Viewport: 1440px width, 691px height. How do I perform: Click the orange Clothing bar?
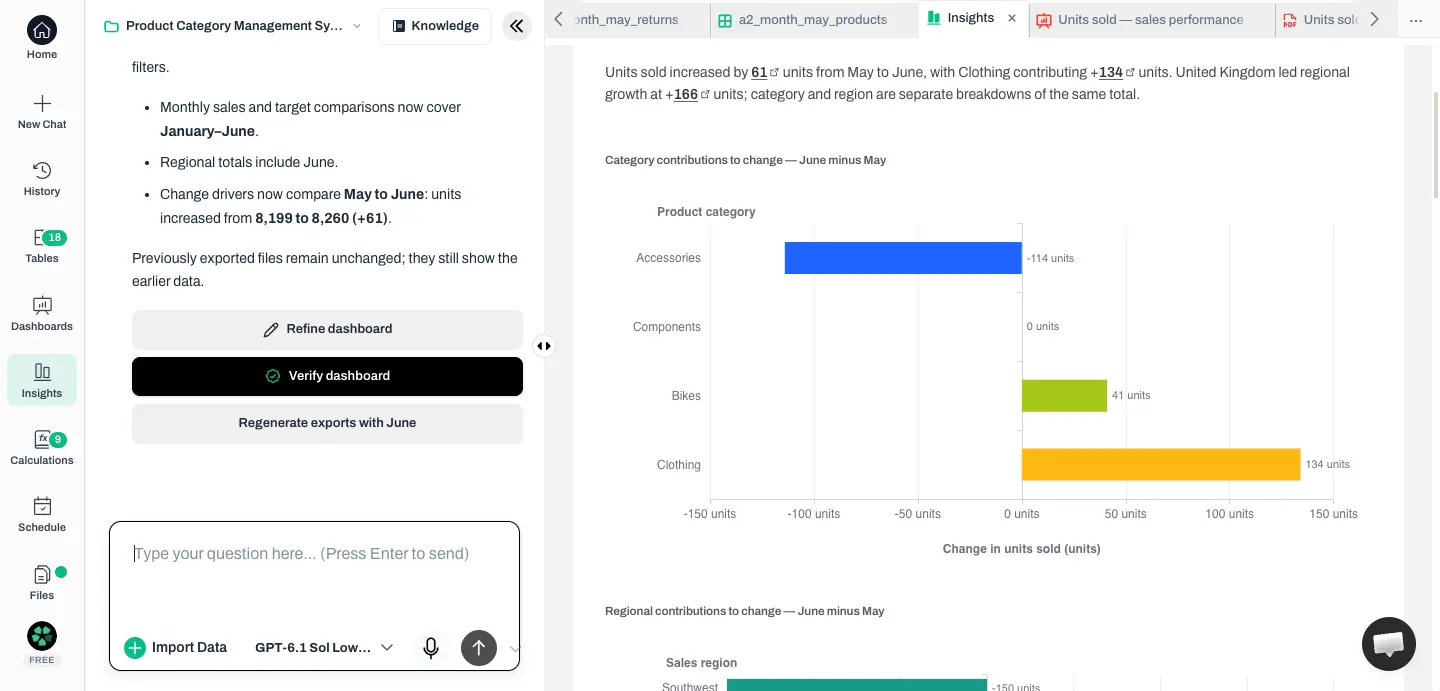point(1161,465)
